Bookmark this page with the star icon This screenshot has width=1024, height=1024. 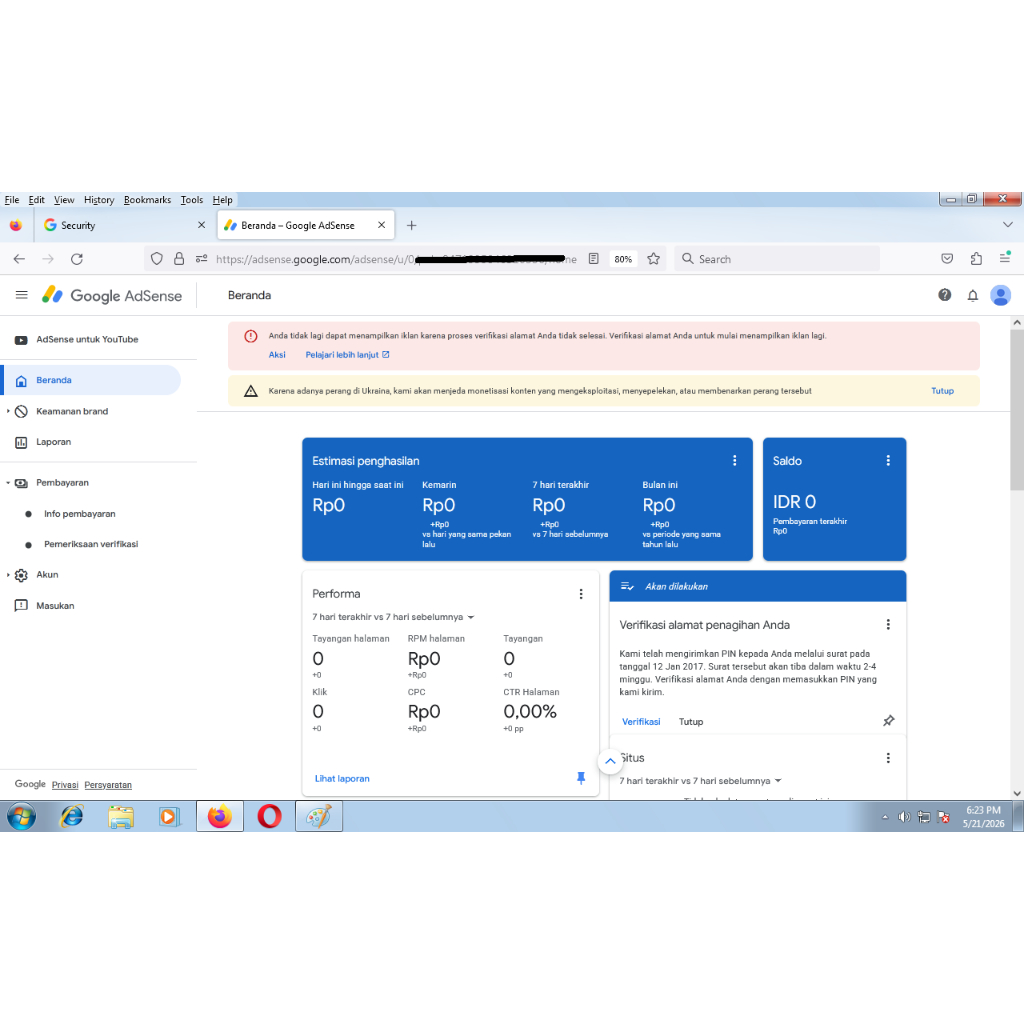click(x=653, y=259)
